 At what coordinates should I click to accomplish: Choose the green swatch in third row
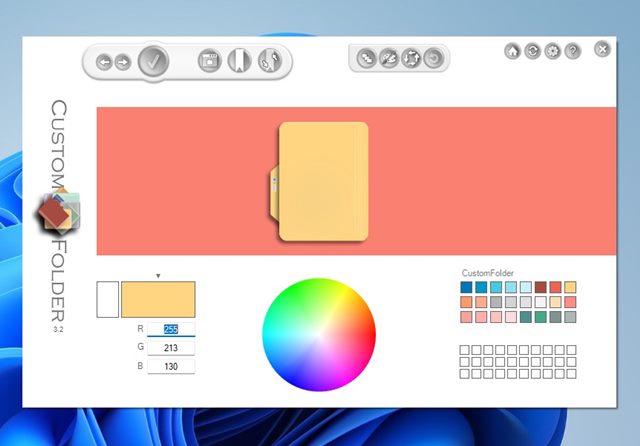click(x=540, y=317)
